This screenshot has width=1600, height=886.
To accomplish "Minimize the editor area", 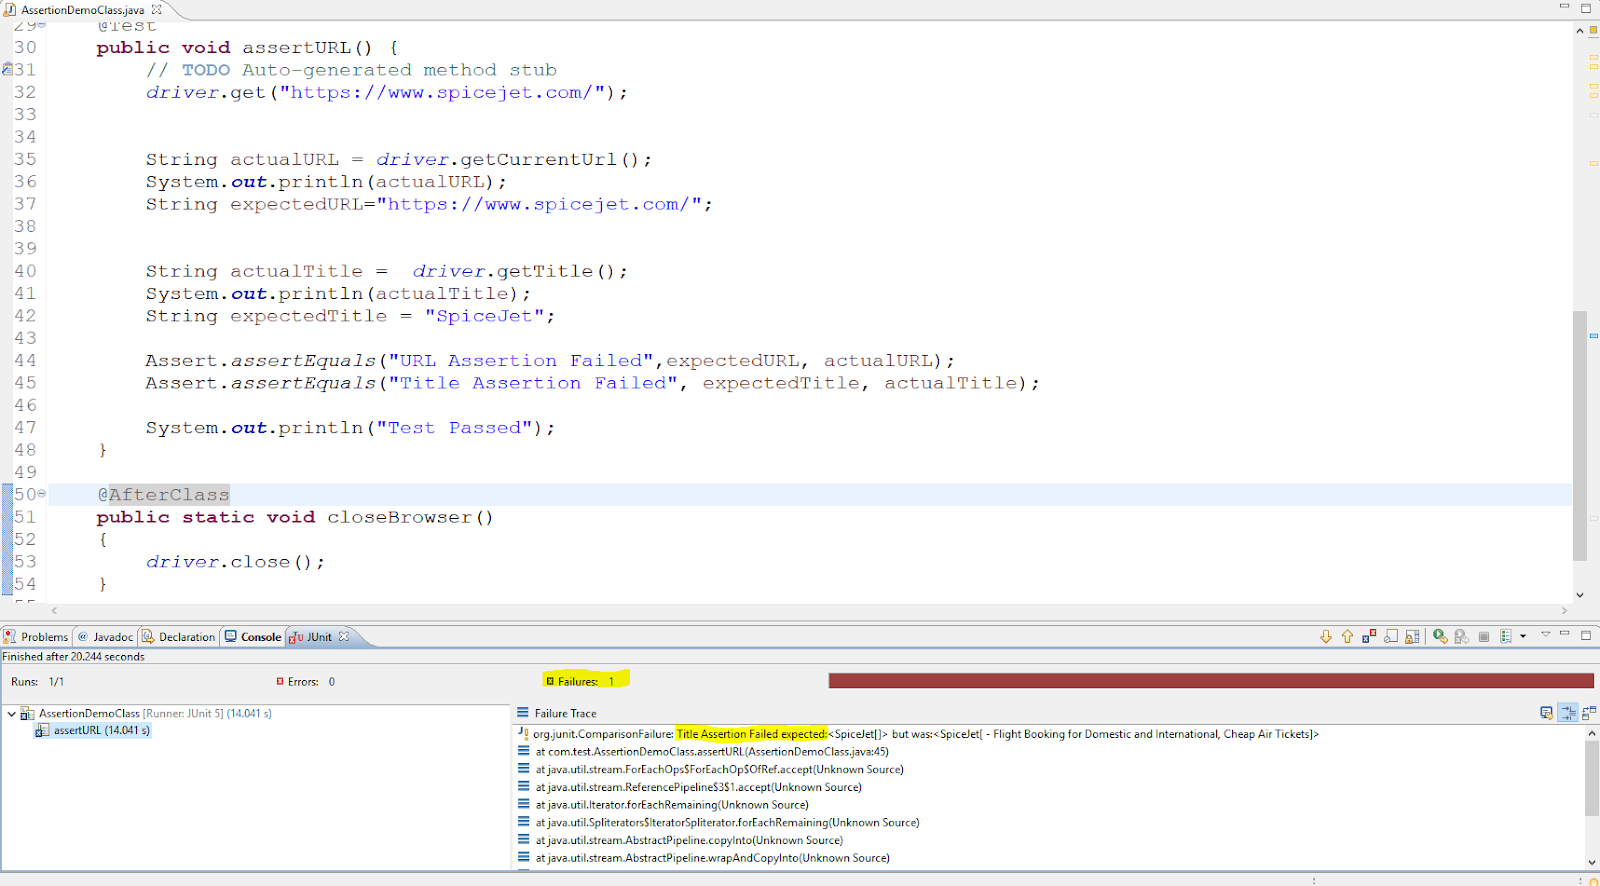I will tap(1565, 7).
